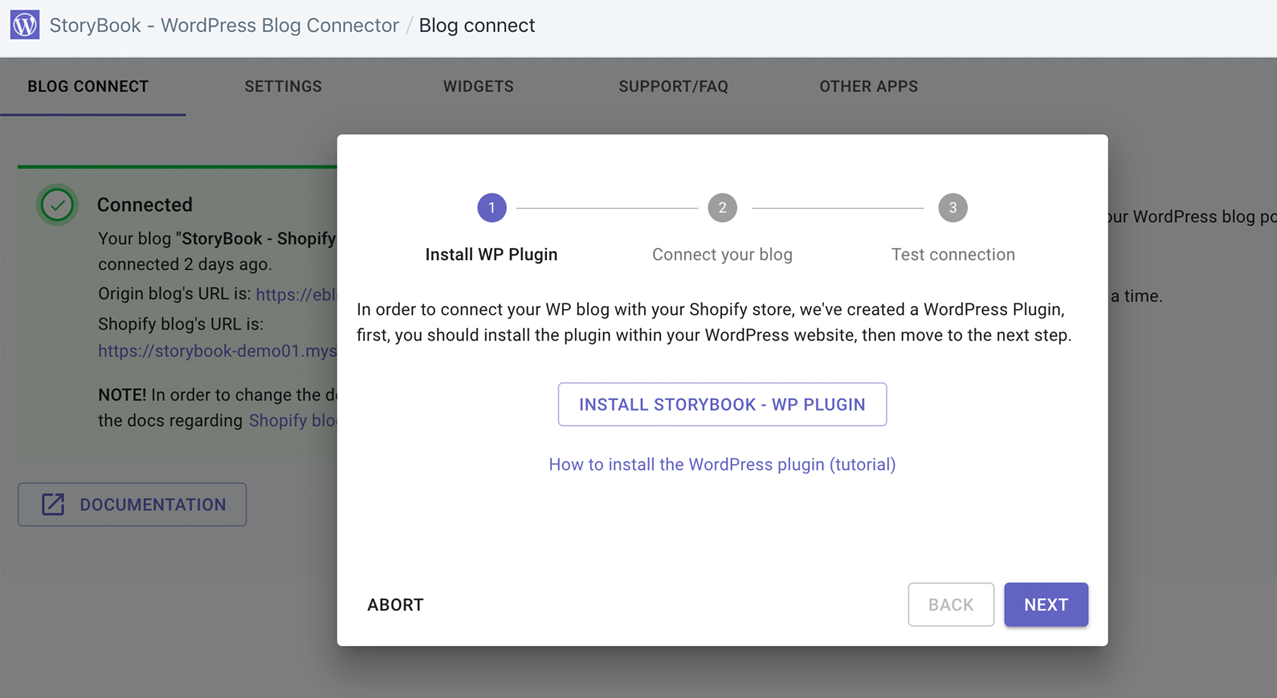Open the WordPress plugin install tutorial link

(x=722, y=465)
